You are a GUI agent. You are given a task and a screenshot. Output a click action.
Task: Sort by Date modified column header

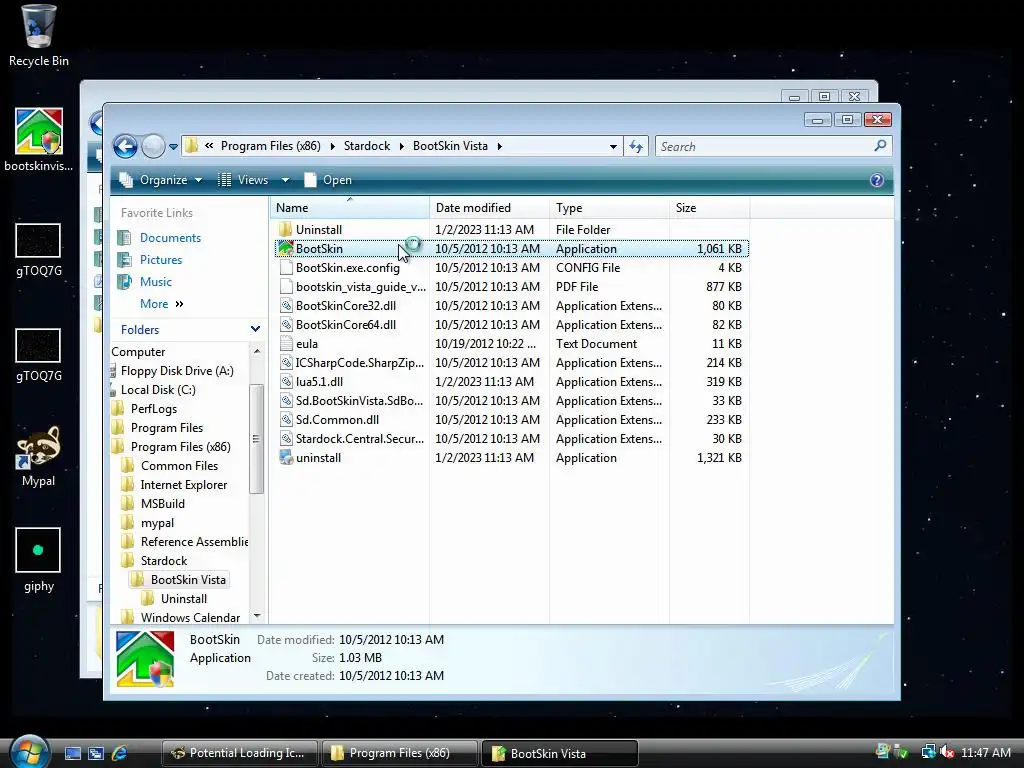[x=489, y=208]
